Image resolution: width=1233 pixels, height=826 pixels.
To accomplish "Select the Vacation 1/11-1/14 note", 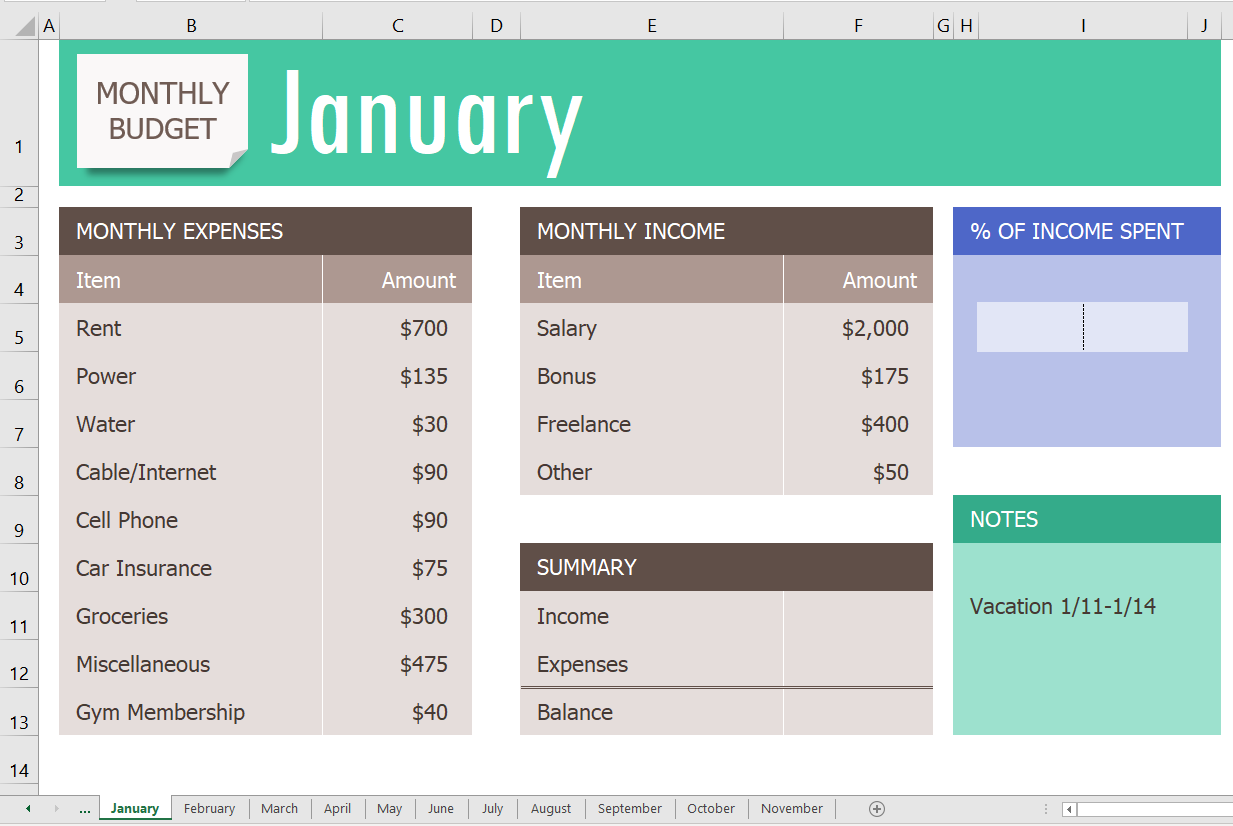I will (x=1063, y=606).
